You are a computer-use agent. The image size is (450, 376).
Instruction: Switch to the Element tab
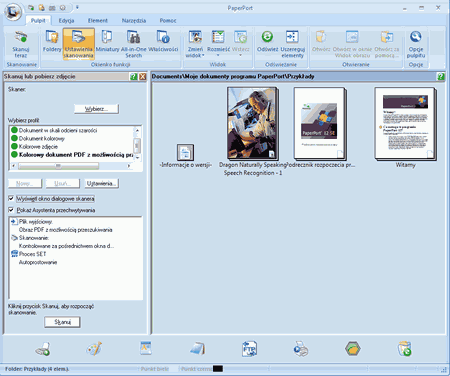pyautogui.click(x=98, y=21)
